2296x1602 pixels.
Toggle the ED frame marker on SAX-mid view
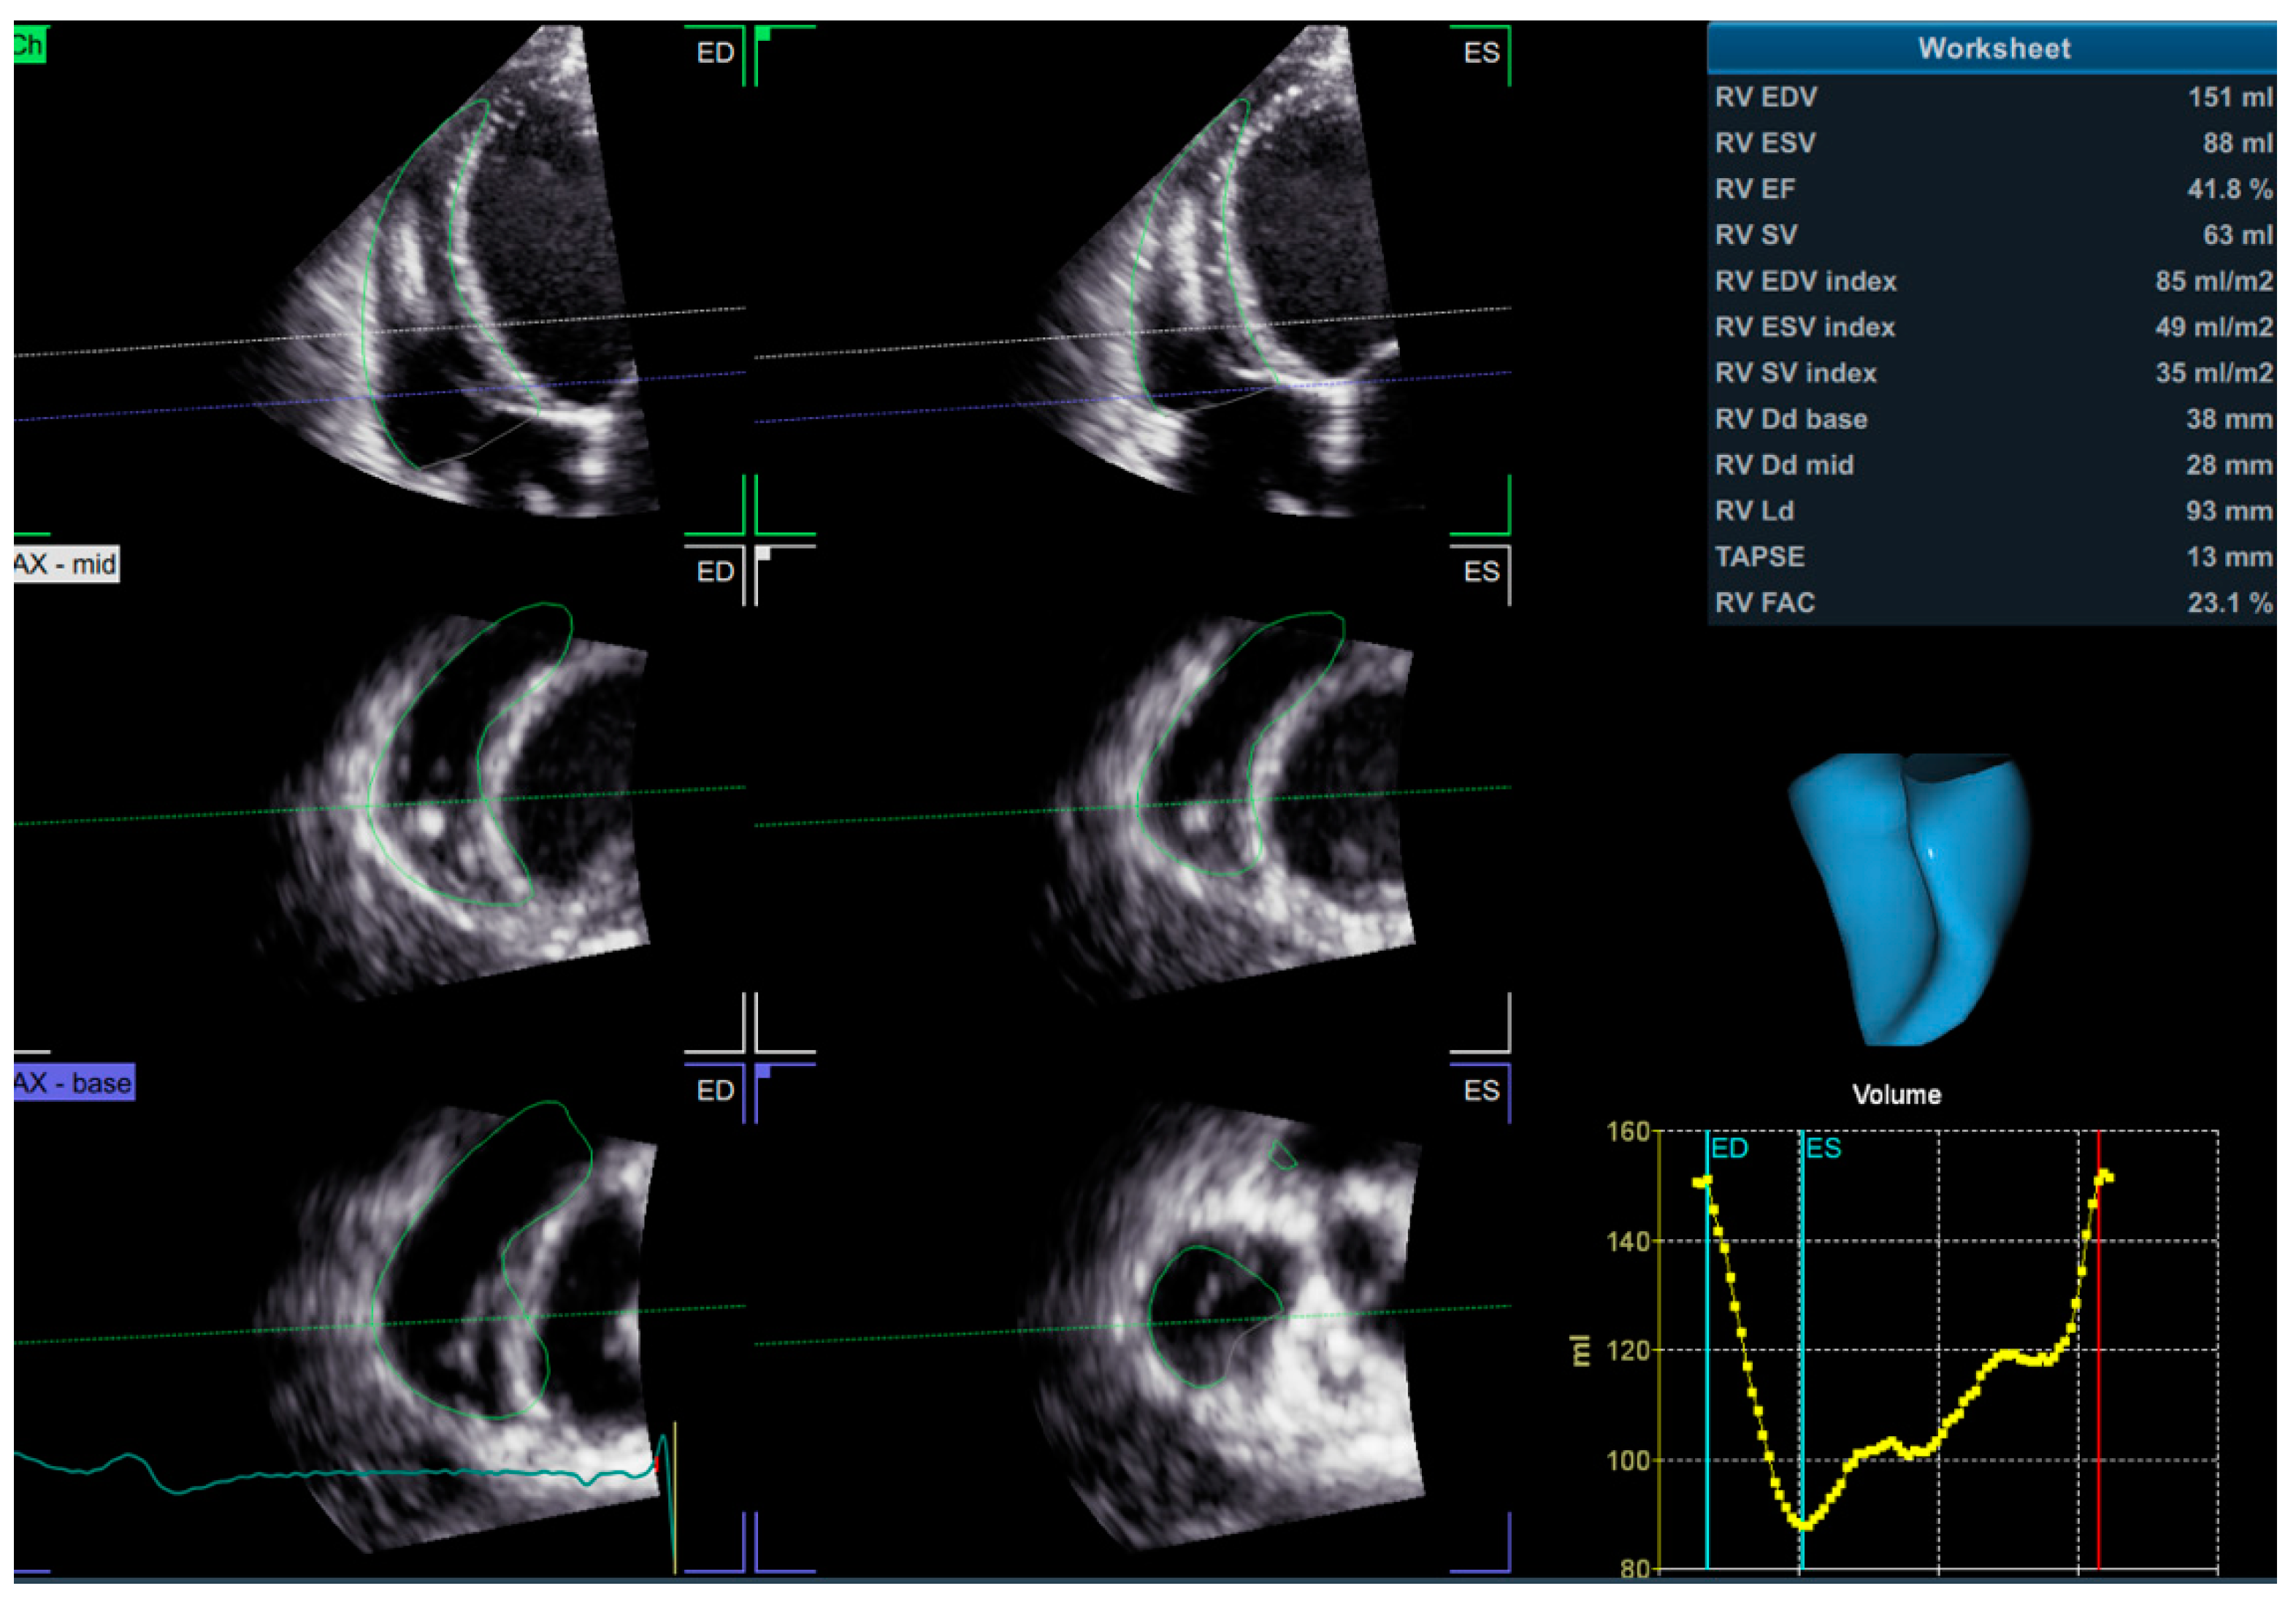click(716, 571)
